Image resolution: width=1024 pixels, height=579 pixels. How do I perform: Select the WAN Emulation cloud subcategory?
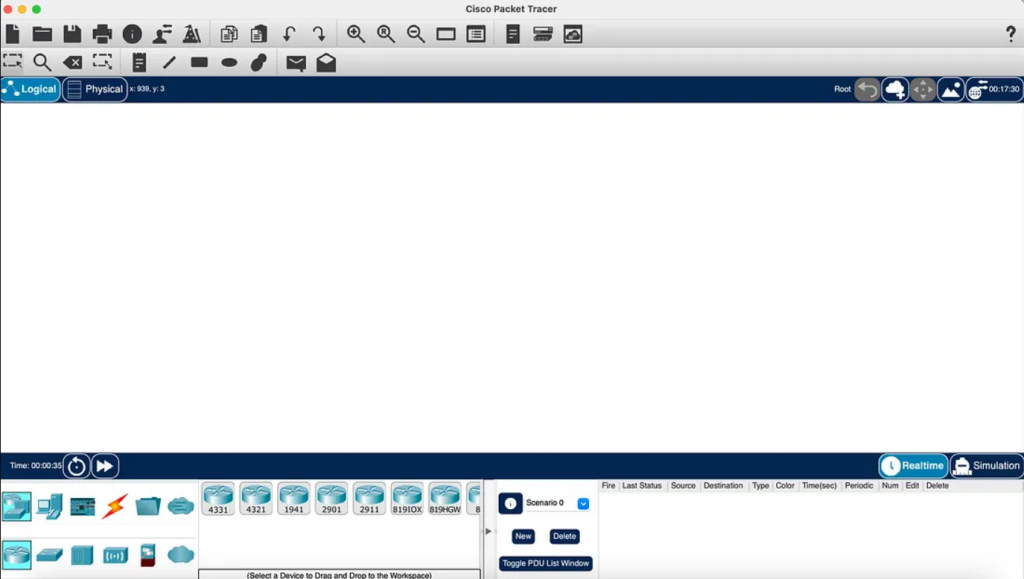pyautogui.click(x=181, y=555)
